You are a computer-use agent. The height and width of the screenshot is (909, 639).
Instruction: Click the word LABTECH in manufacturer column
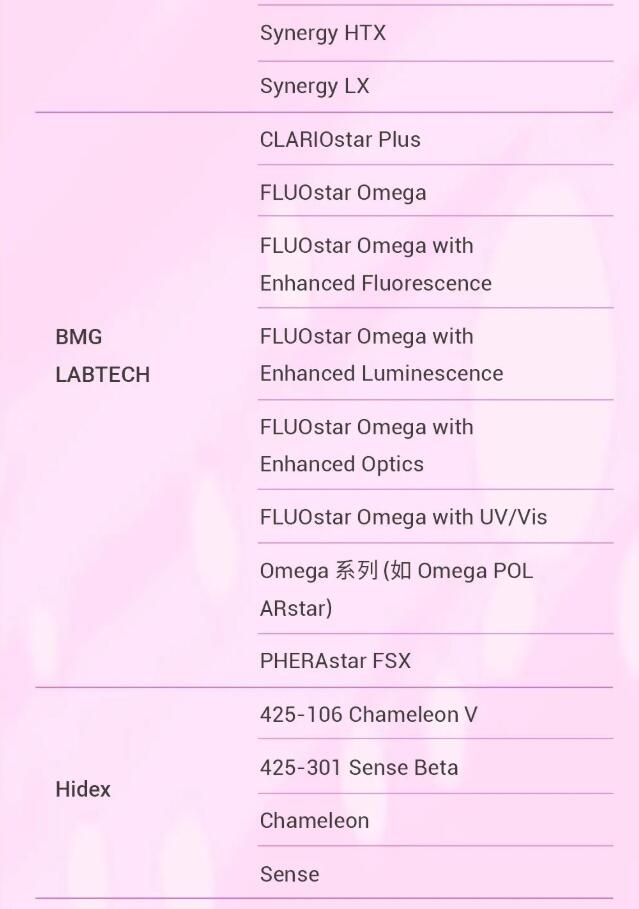[x=102, y=375]
